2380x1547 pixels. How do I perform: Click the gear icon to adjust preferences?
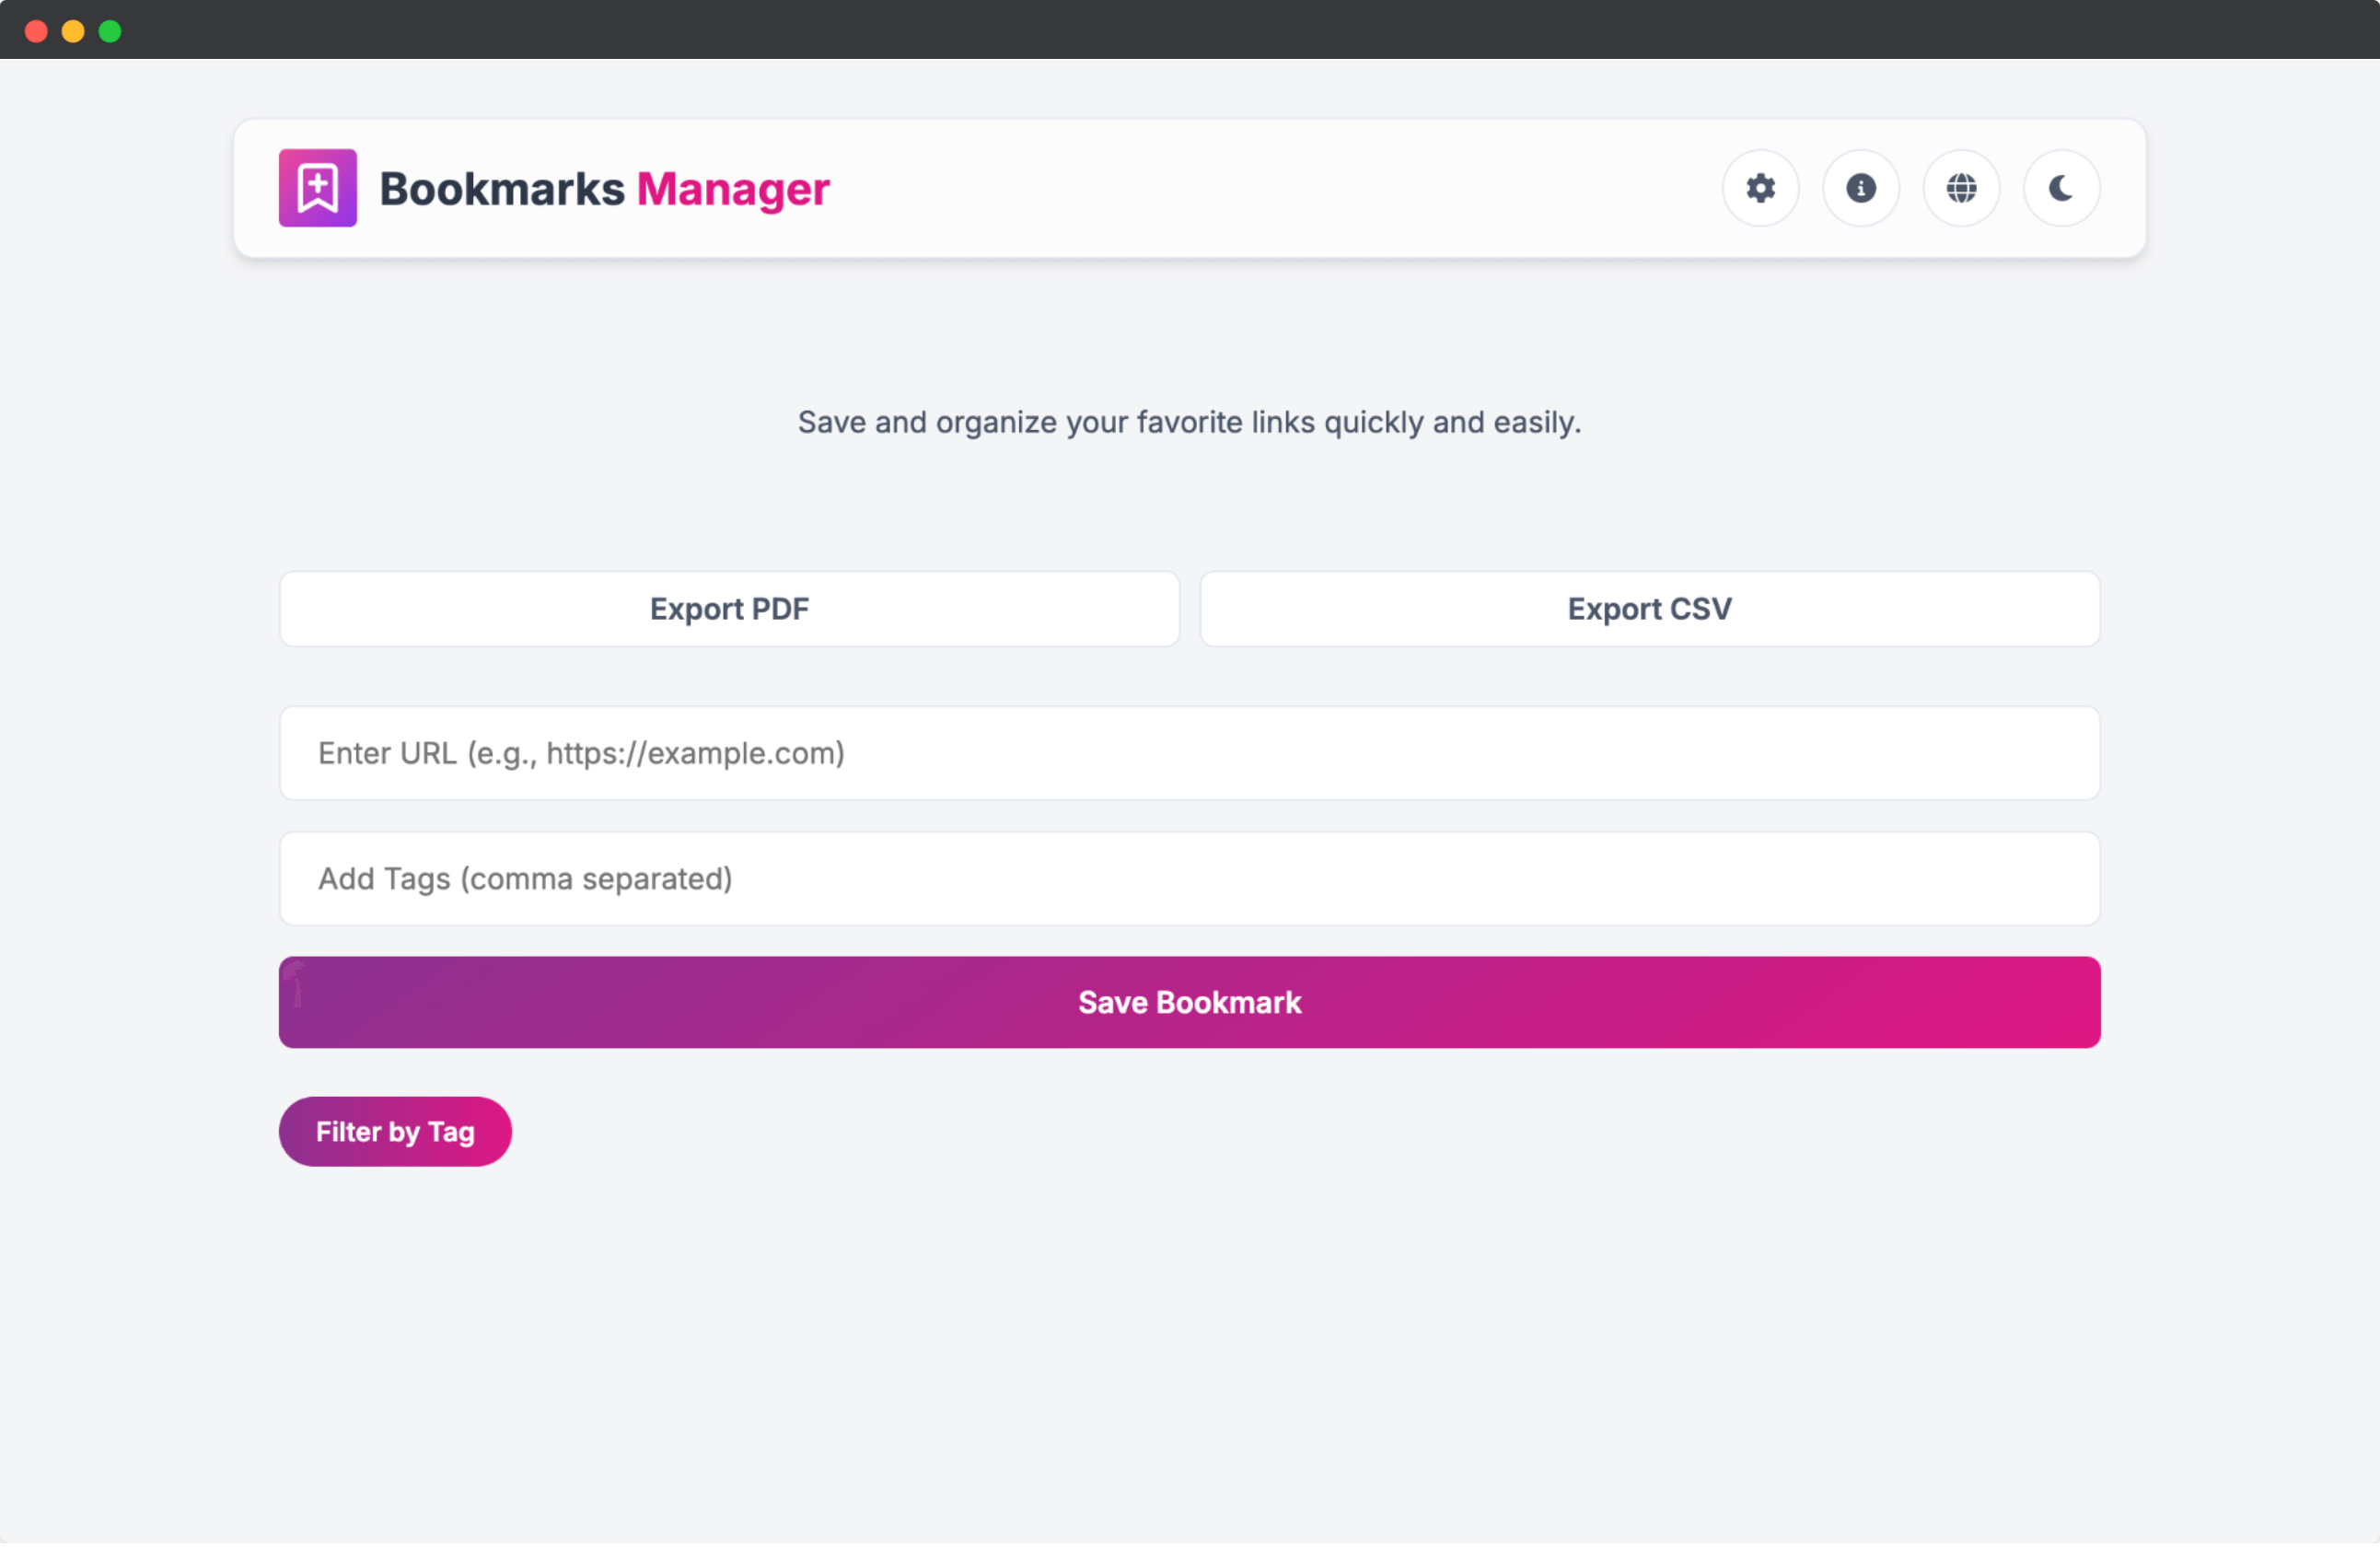(1760, 188)
